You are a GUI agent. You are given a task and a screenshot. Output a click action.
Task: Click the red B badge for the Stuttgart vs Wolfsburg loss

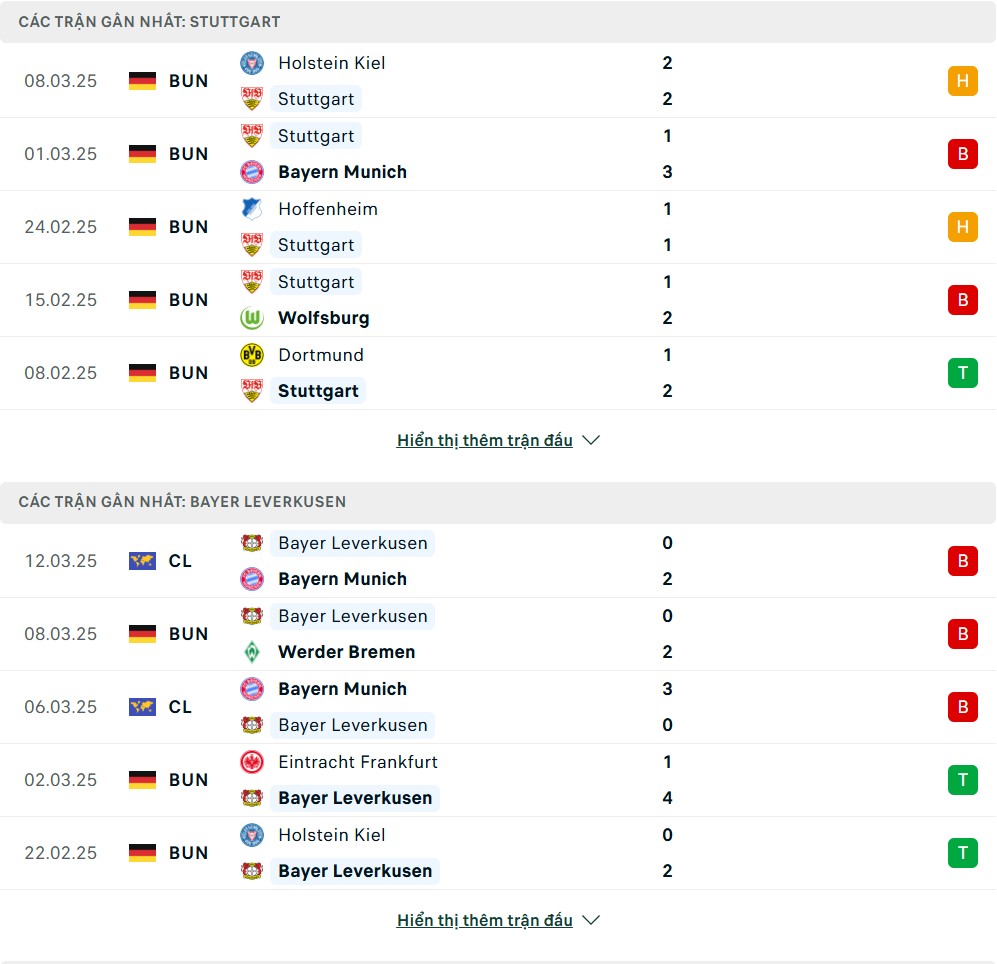coord(963,300)
